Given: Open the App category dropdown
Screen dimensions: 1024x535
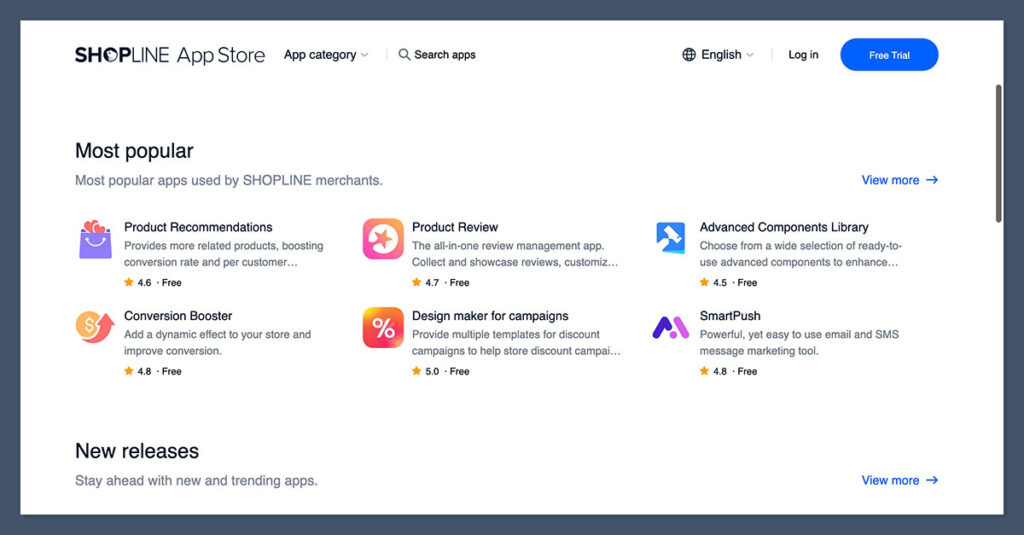Looking at the screenshot, I should tap(326, 55).
